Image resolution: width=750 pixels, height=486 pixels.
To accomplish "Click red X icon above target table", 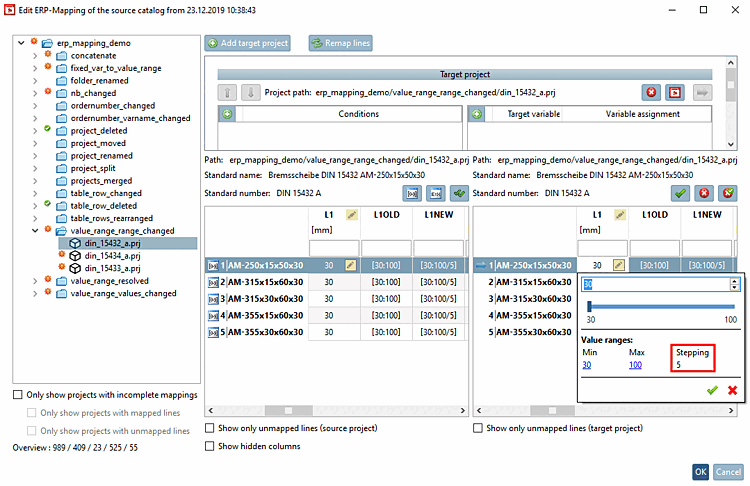I will pyautogui.click(x=704, y=193).
